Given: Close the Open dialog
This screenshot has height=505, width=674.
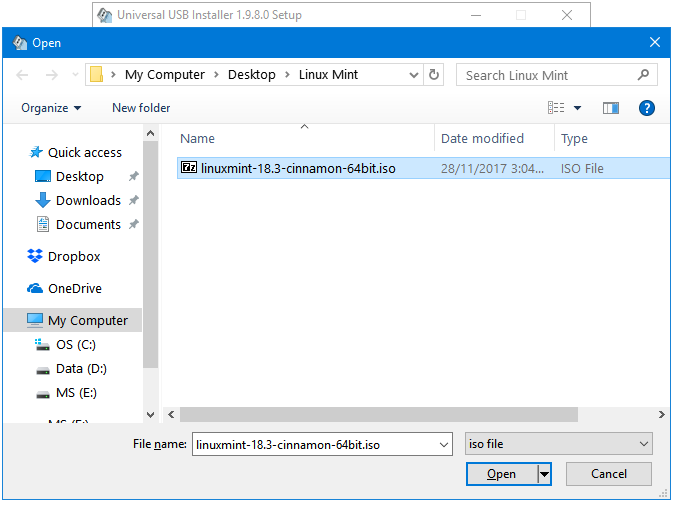Looking at the screenshot, I should click(655, 42).
